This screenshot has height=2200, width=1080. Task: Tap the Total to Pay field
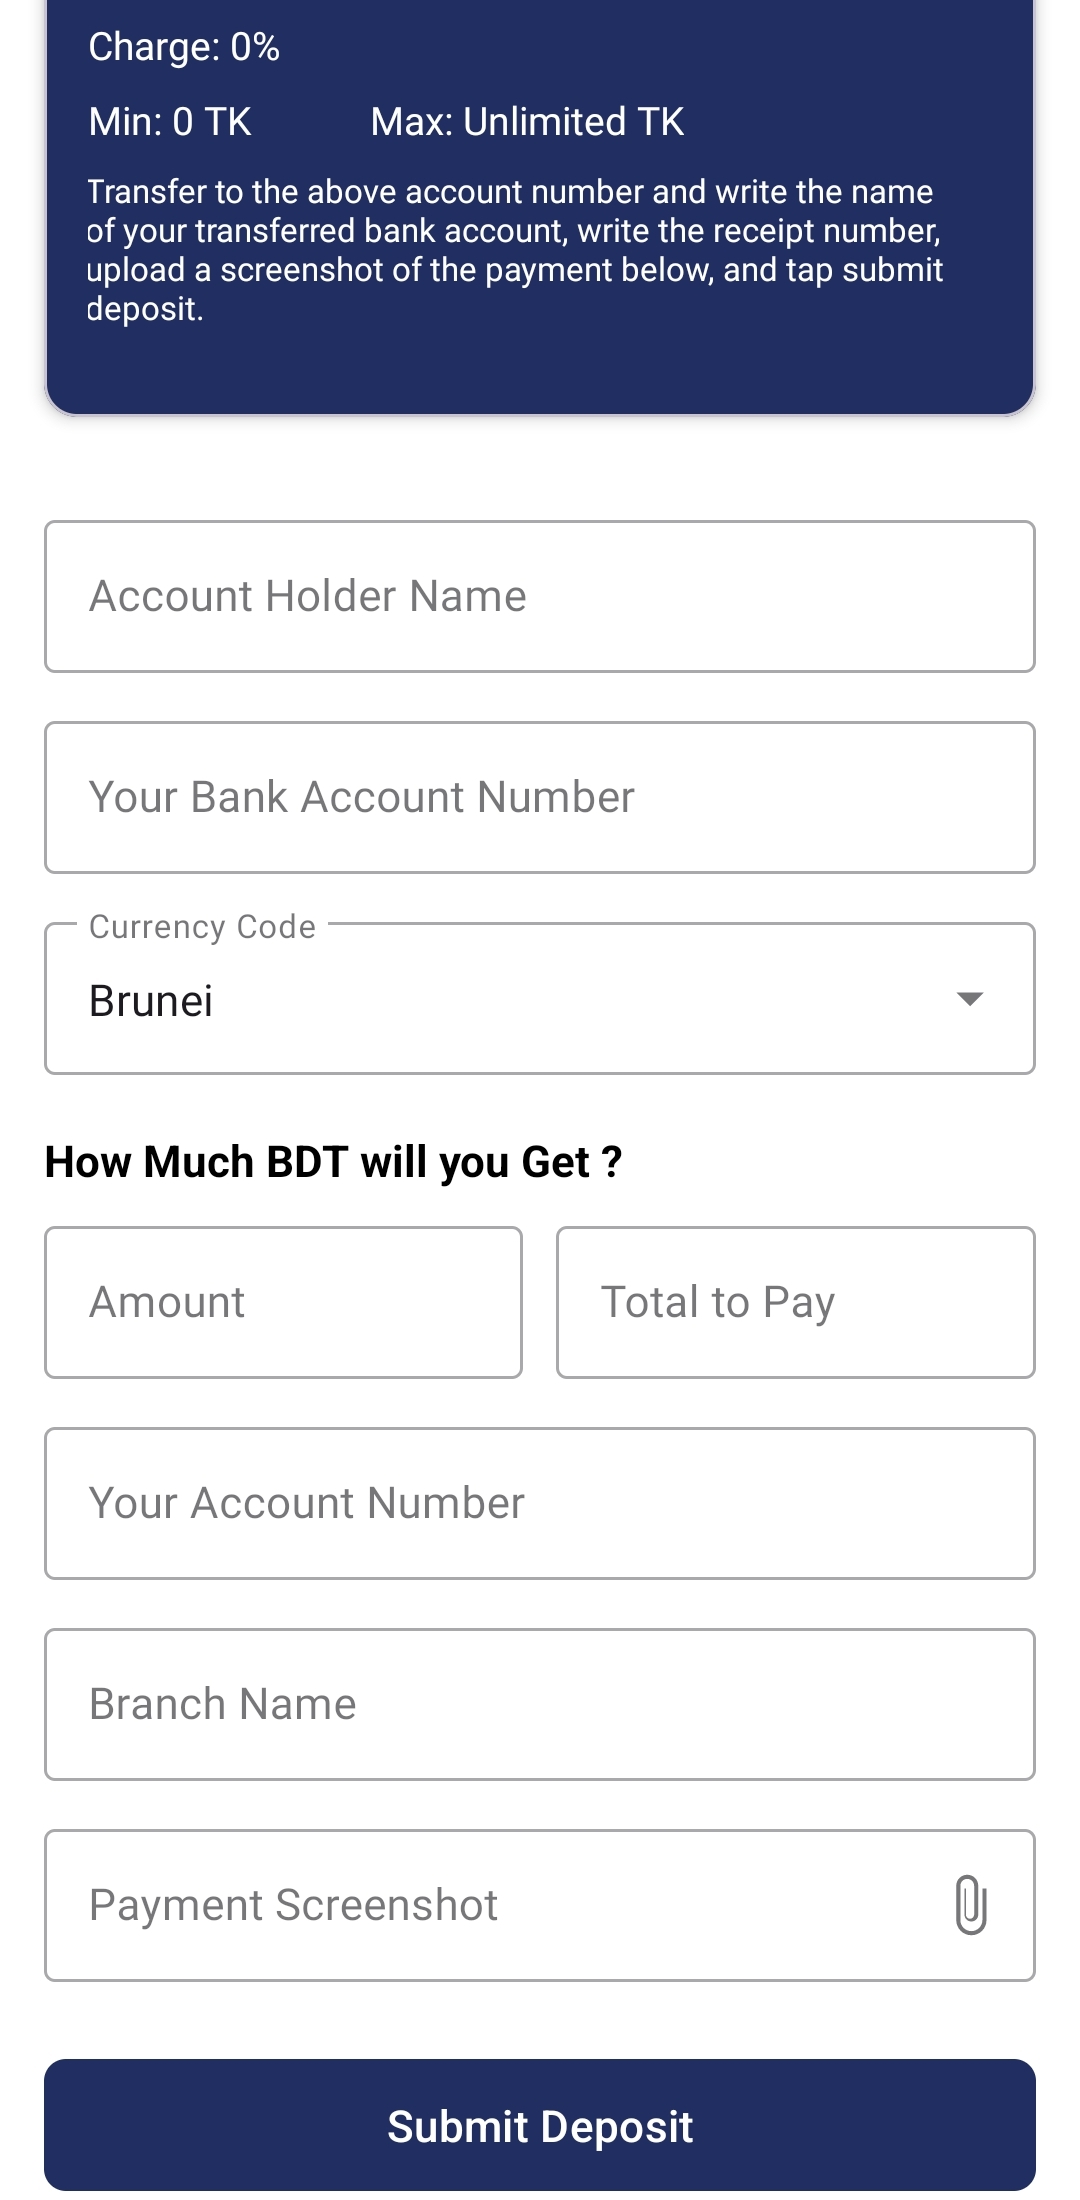click(795, 1302)
